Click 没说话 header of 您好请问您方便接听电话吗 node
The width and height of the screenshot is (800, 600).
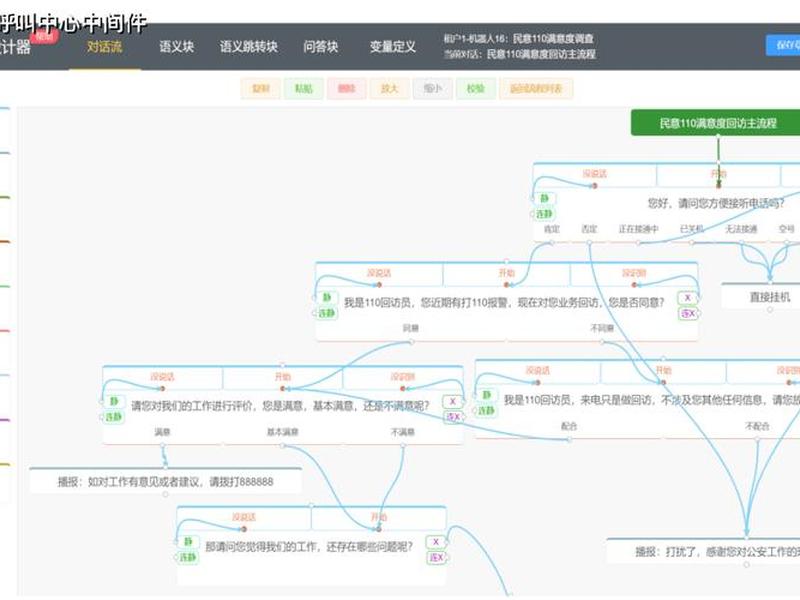pyautogui.click(x=594, y=174)
